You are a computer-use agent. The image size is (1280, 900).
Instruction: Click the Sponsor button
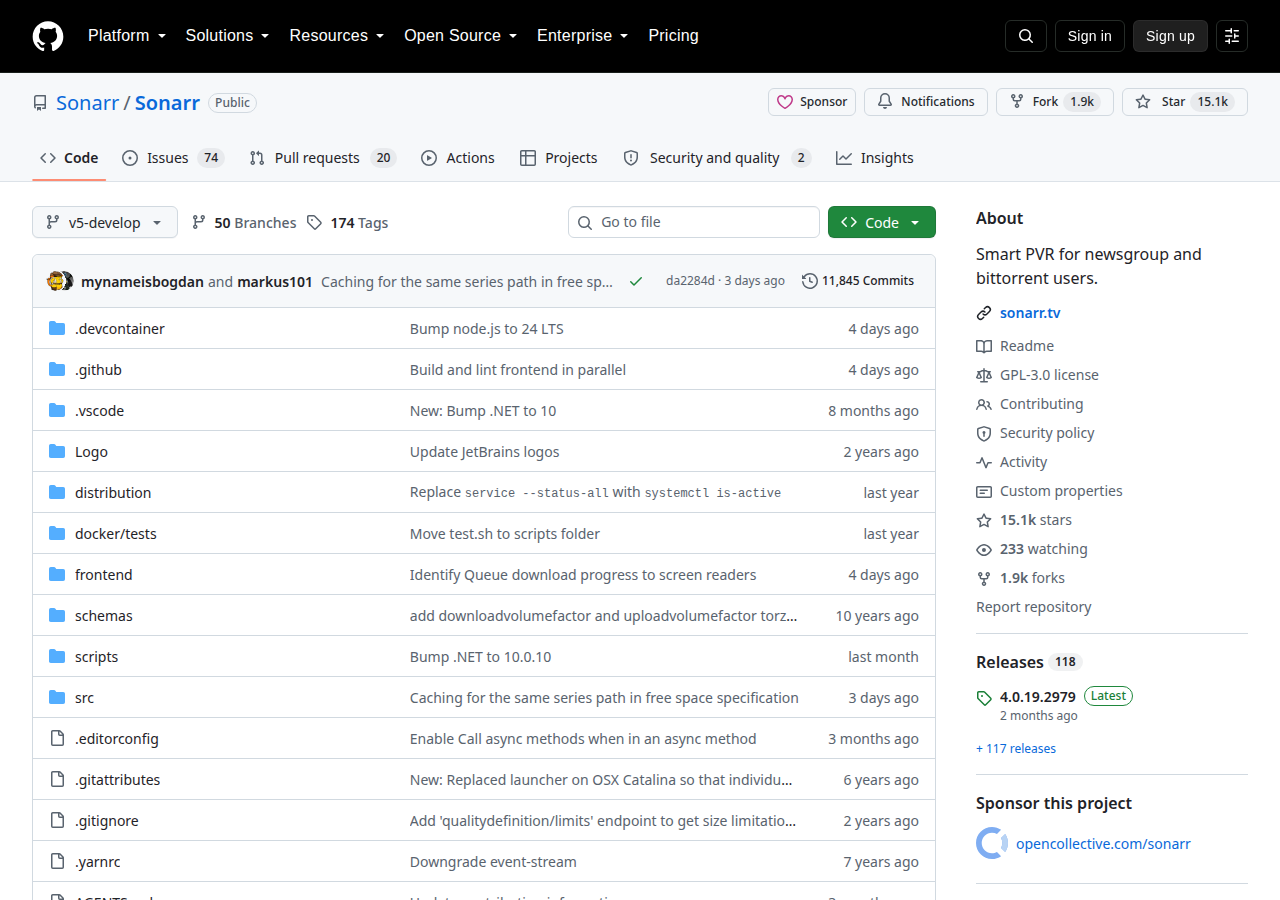(812, 102)
